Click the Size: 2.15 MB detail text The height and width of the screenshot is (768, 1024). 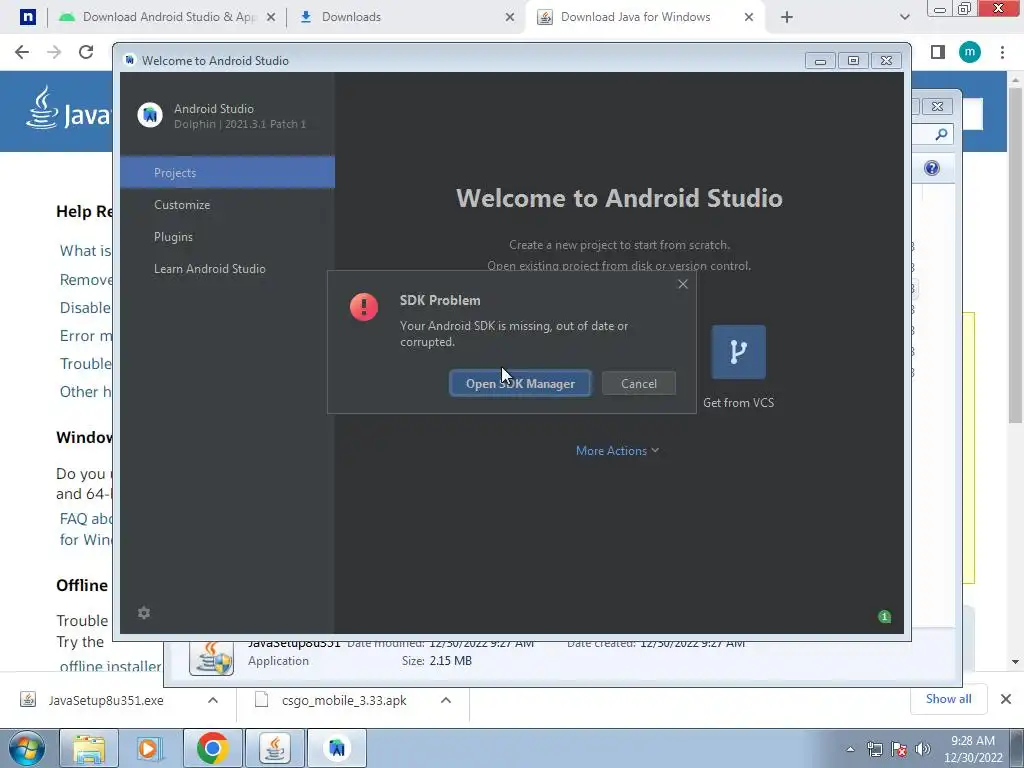point(436,661)
